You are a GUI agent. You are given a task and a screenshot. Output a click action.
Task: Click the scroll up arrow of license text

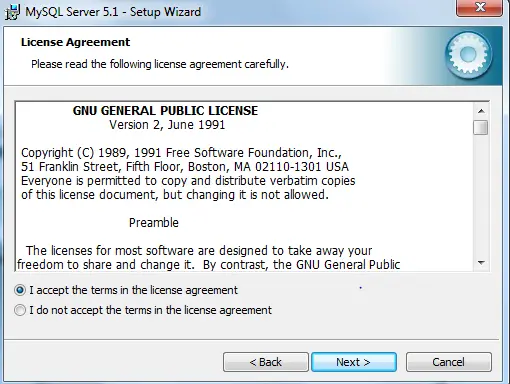(x=481, y=111)
